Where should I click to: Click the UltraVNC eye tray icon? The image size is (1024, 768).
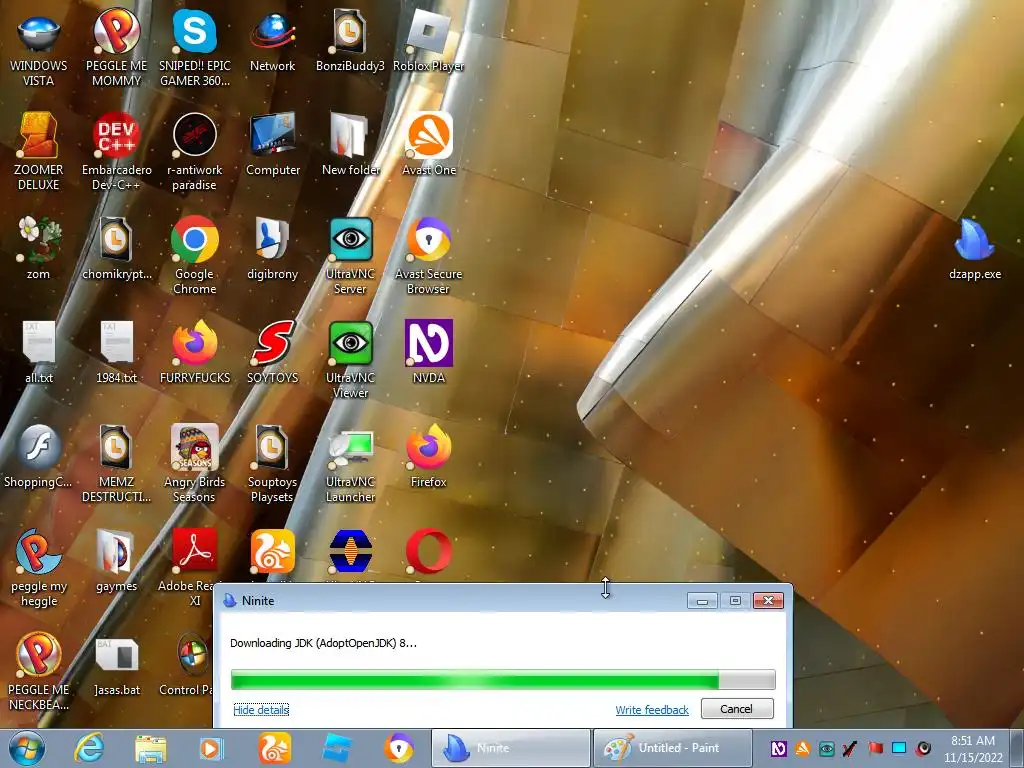point(826,748)
